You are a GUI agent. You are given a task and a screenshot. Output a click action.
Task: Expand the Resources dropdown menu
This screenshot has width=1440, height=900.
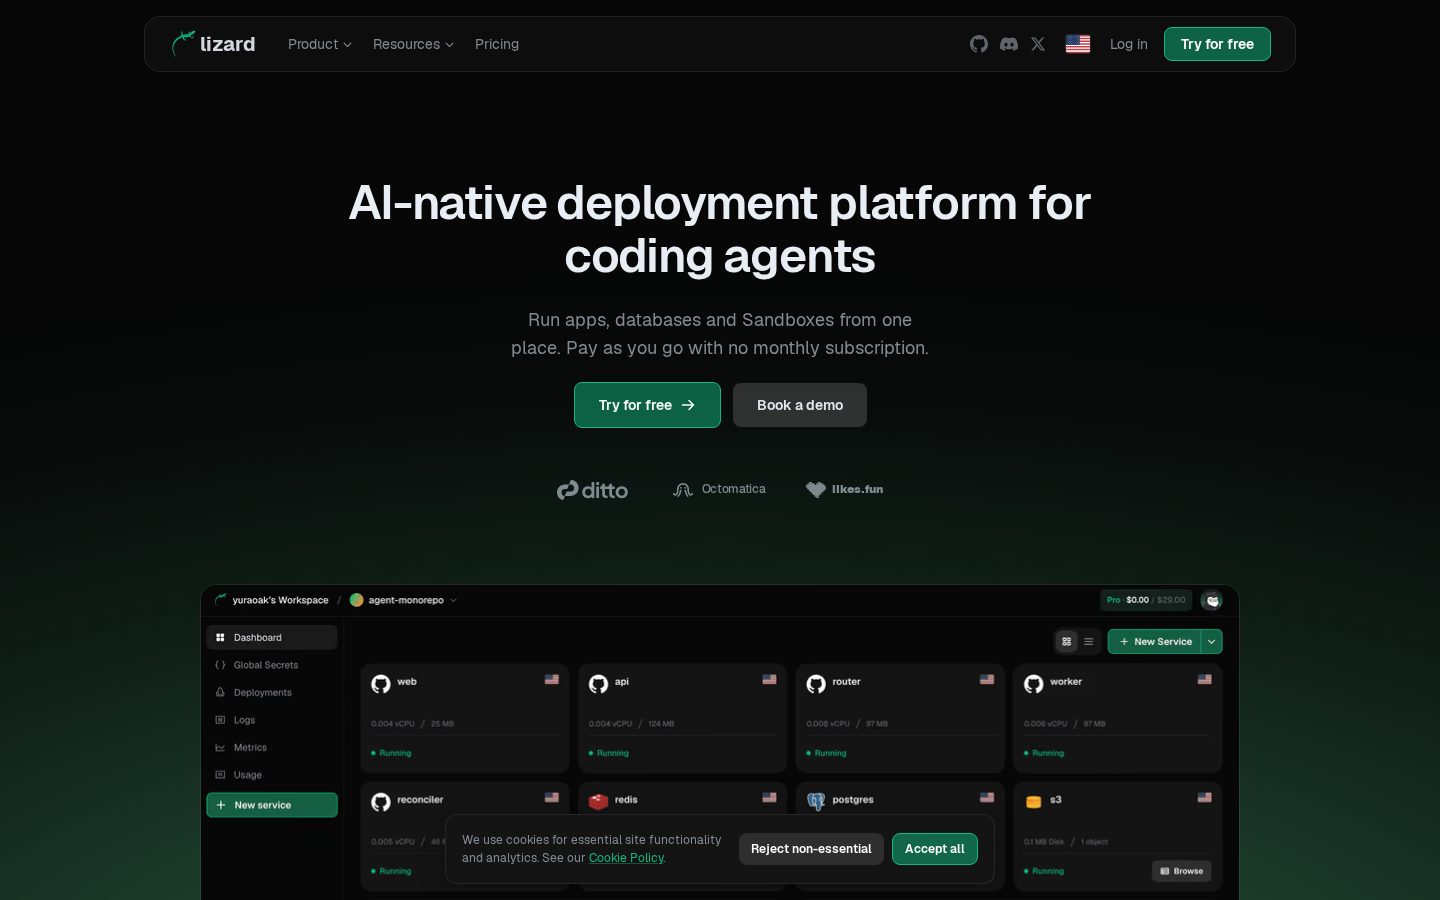coord(413,44)
